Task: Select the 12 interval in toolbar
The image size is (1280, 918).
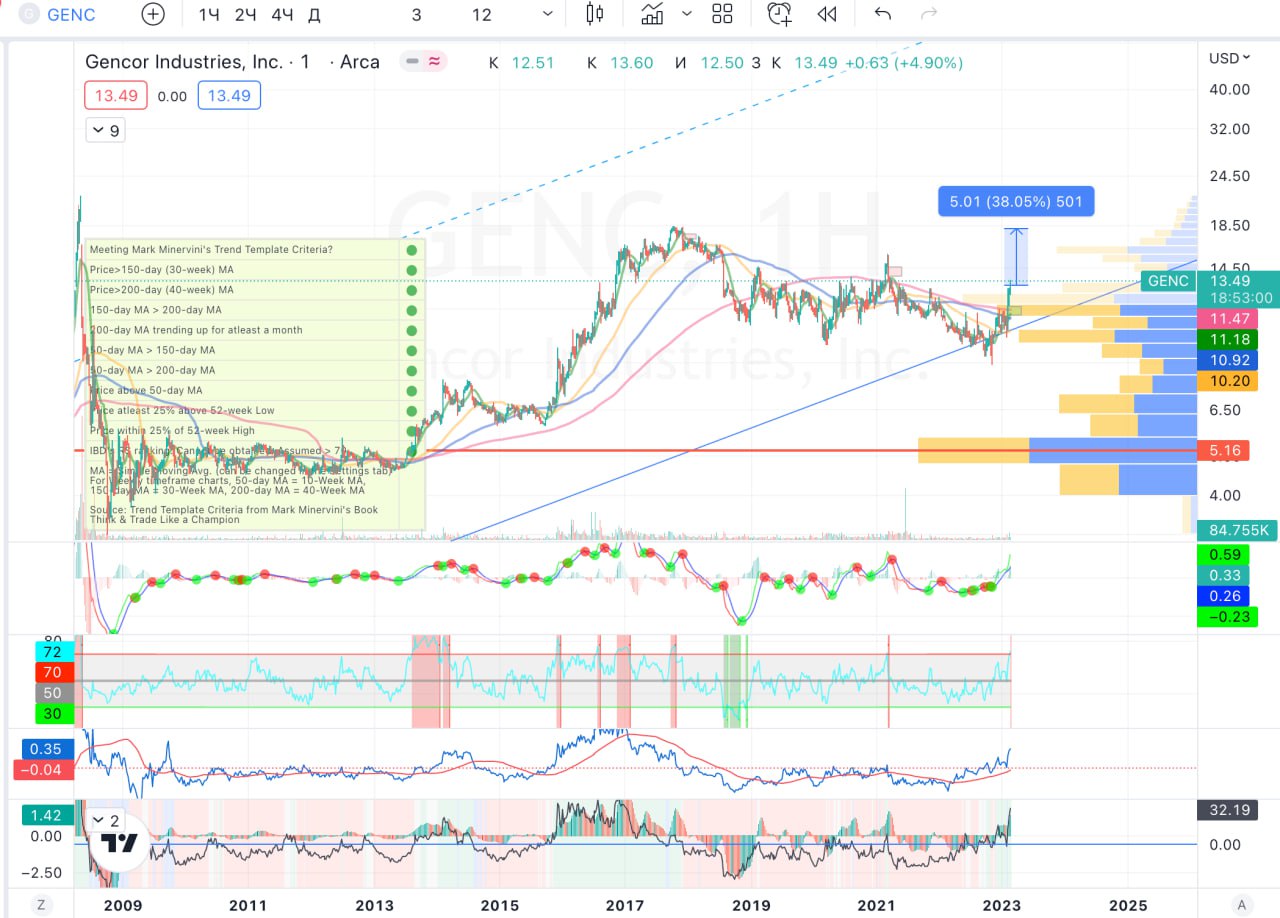Action: click(x=482, y=14)
